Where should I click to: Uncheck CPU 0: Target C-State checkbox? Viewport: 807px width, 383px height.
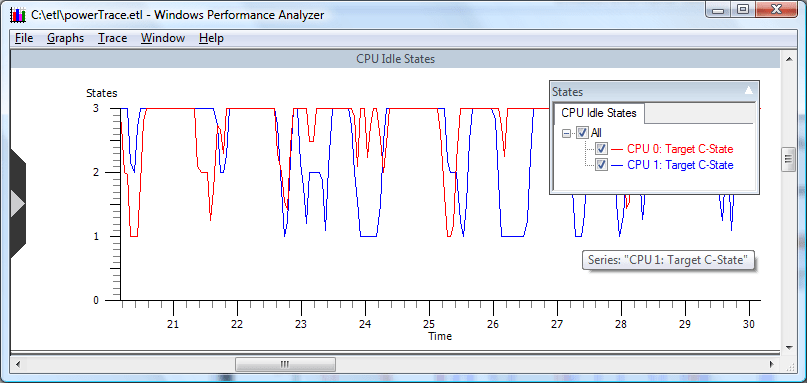click(x=601, y=149)
